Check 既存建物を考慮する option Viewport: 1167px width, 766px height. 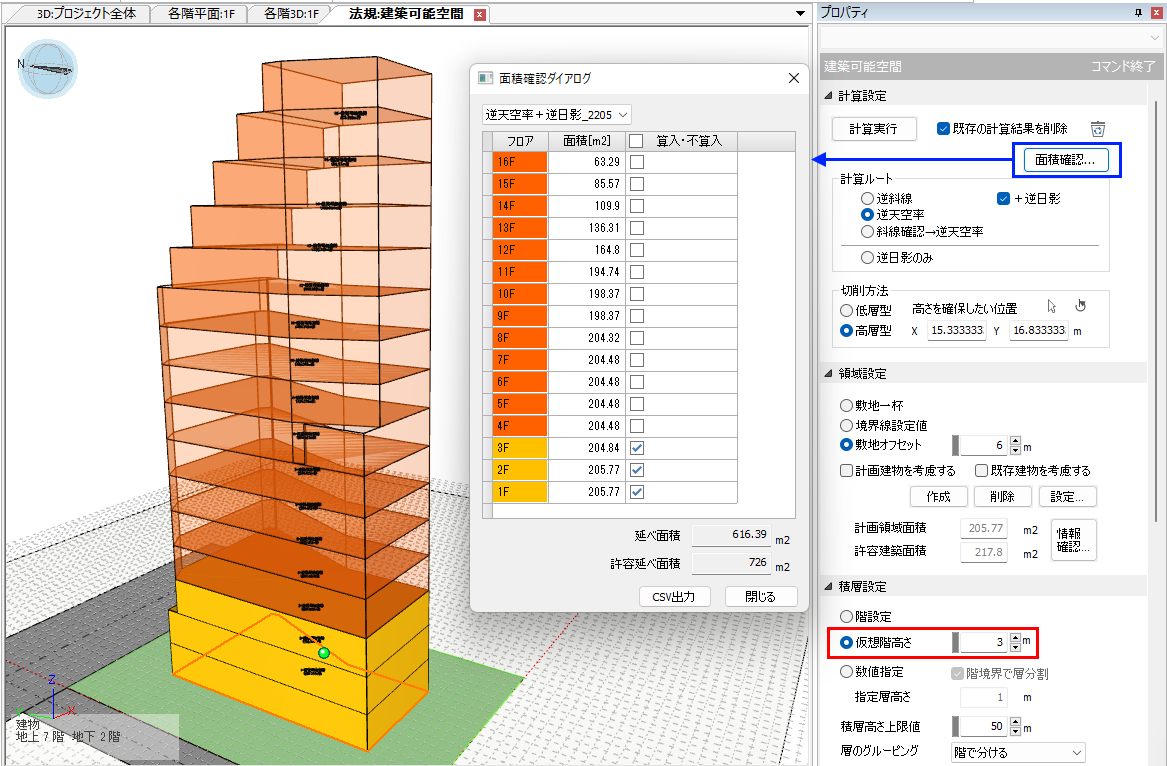[x=982, y=470]
